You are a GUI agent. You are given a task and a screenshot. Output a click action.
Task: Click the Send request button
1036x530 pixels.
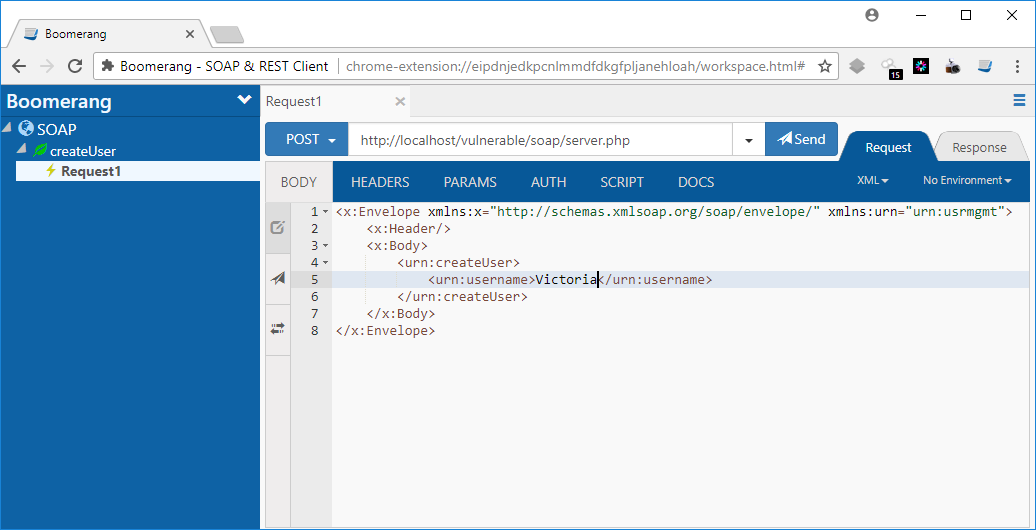[x=801, y=139]
